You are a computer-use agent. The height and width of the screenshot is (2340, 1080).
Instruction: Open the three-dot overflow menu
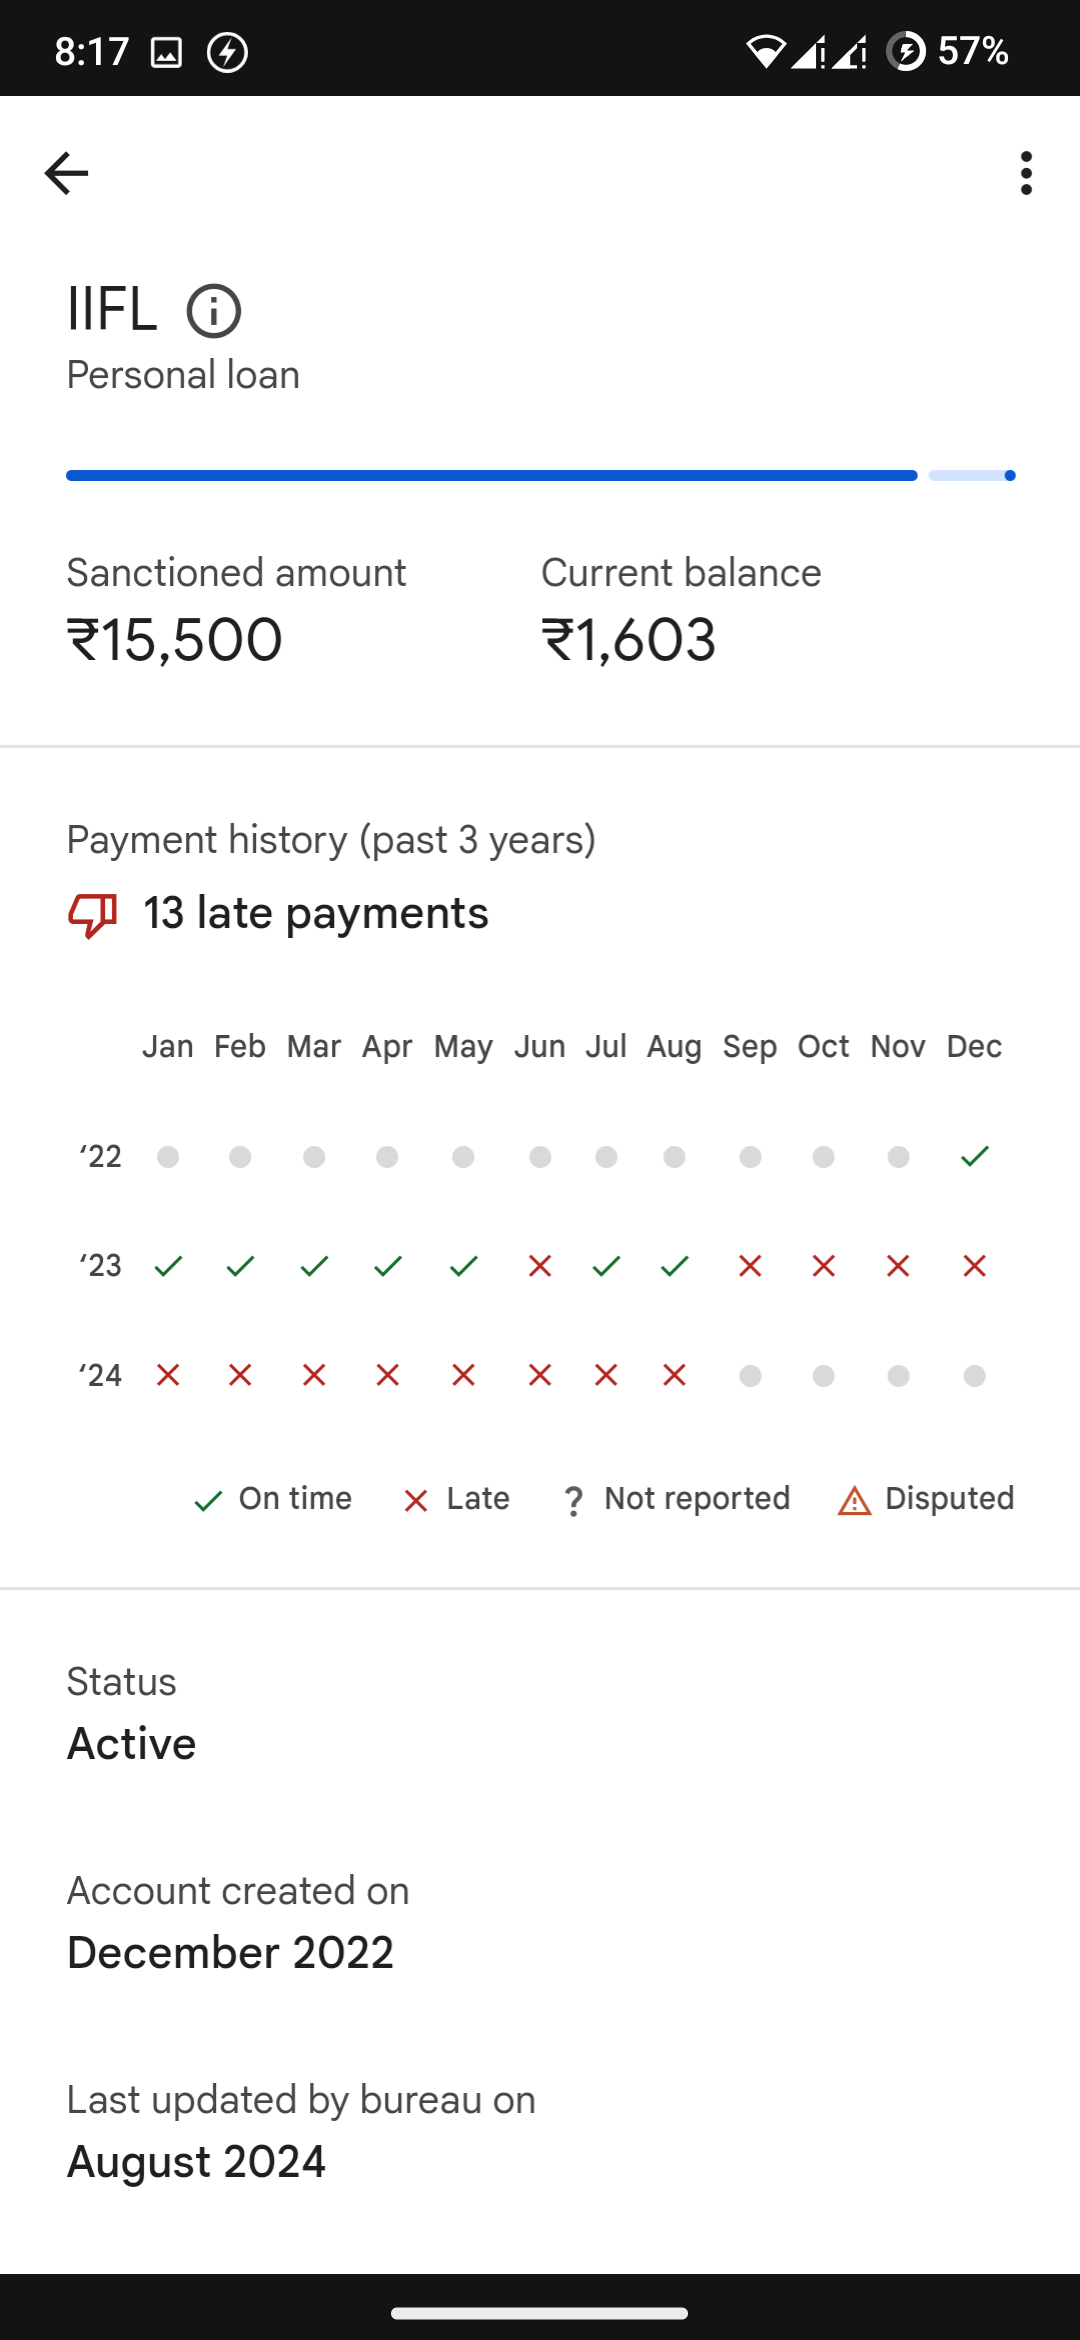pyautogui.click(x=1025, y=173)
